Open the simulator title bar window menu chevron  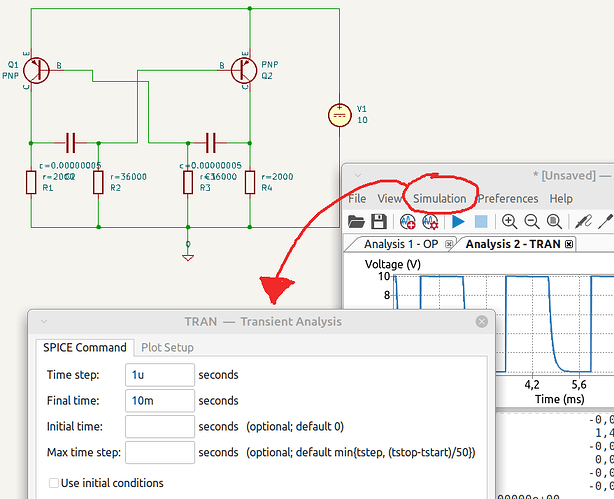(x=358, y=175)
